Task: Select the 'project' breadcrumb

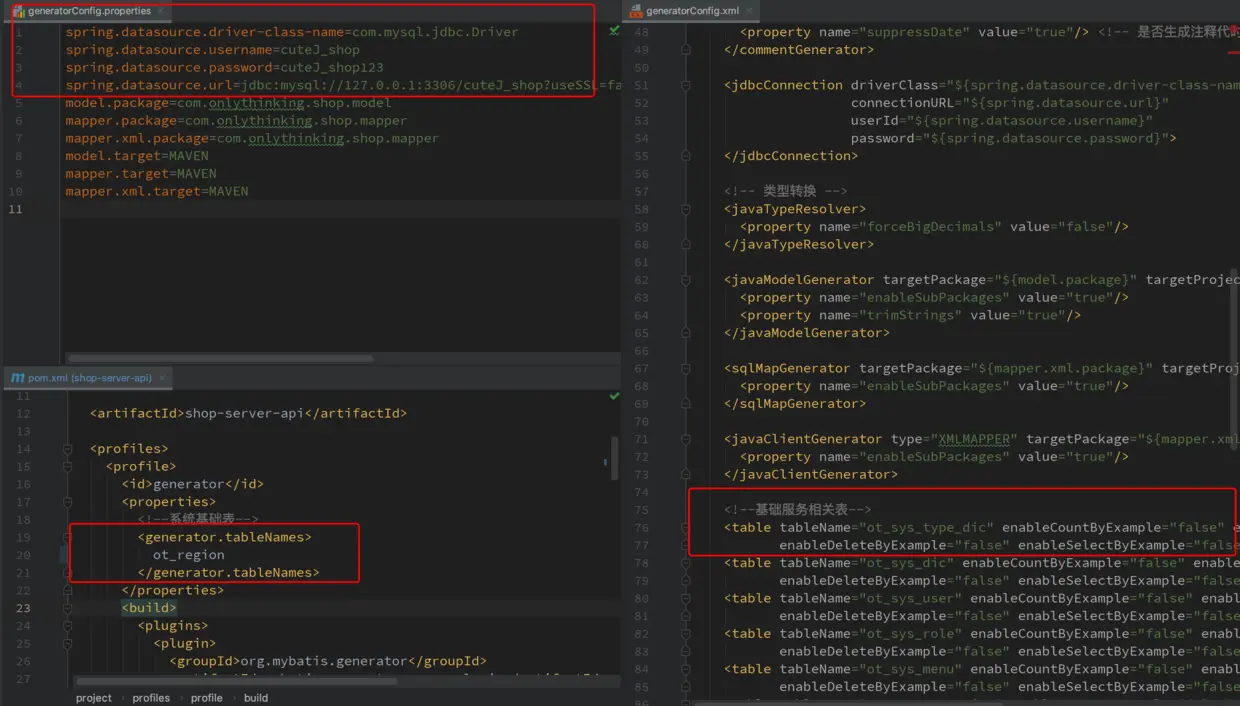Action: point(93,698)
